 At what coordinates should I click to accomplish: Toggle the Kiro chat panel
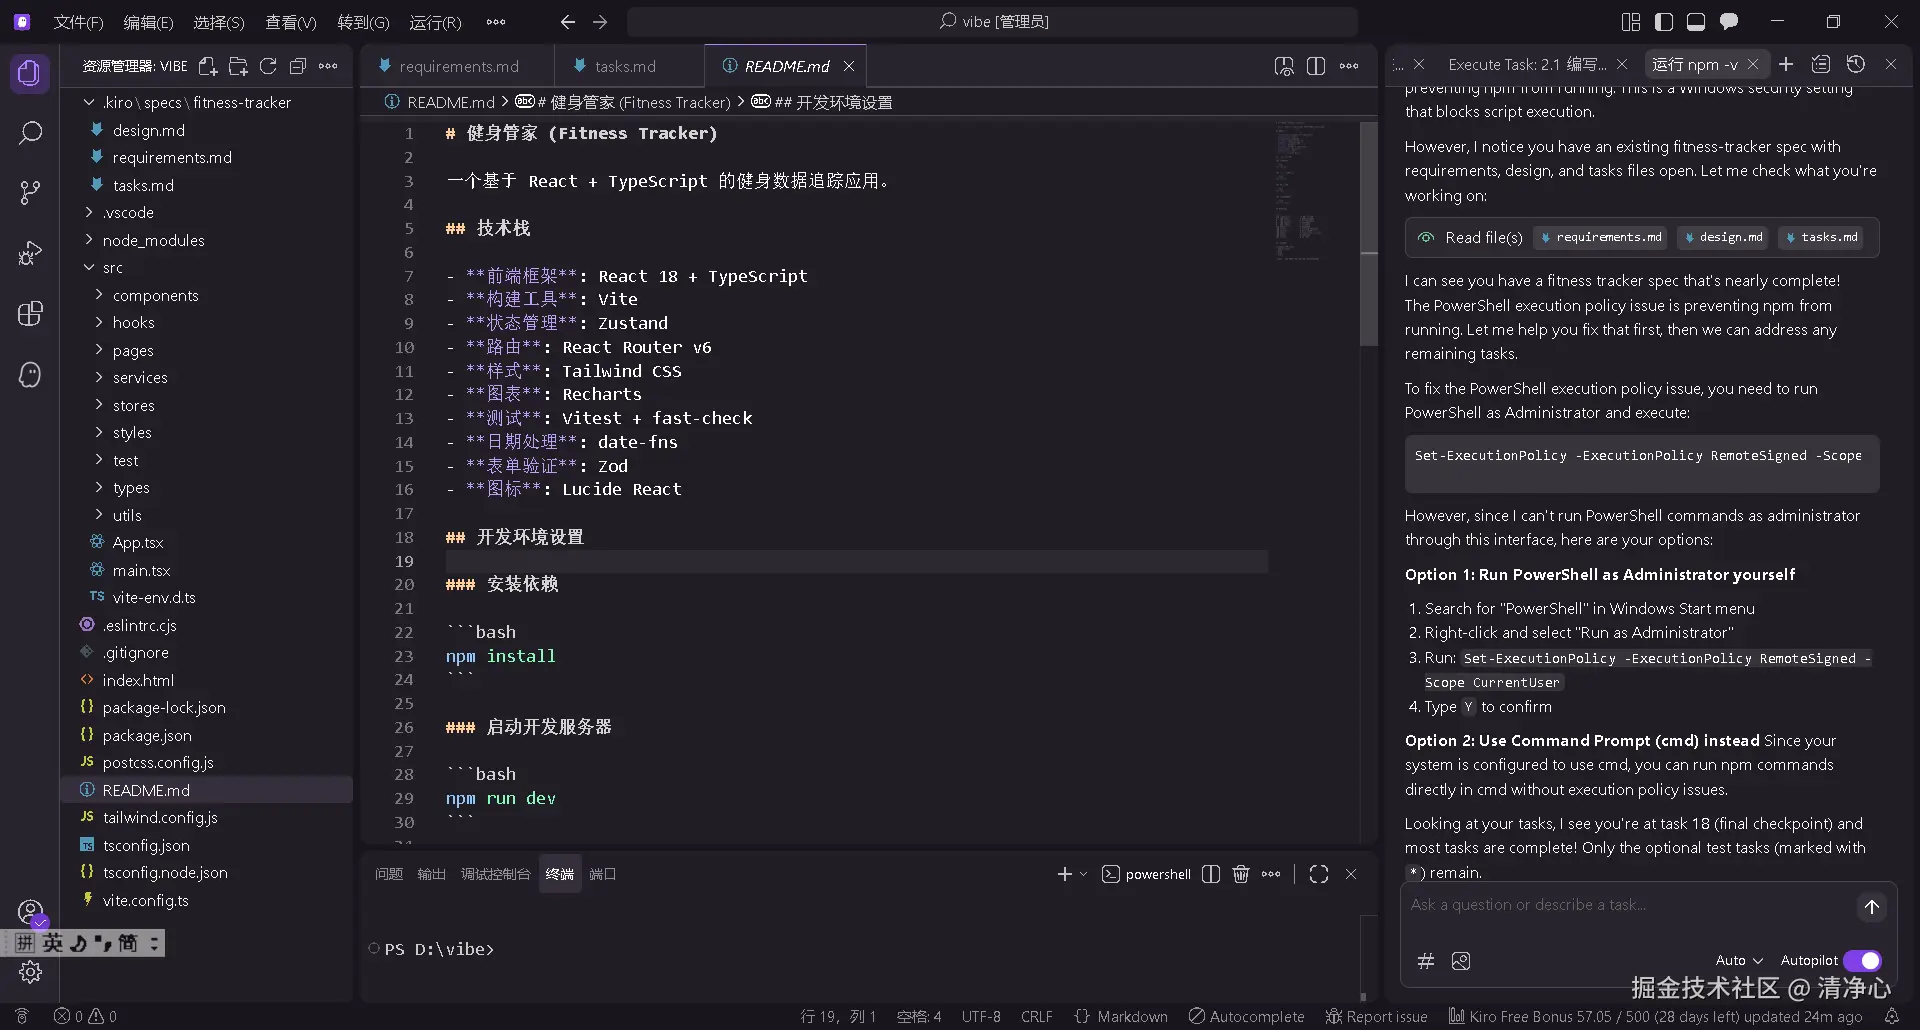coord(1729,21)
